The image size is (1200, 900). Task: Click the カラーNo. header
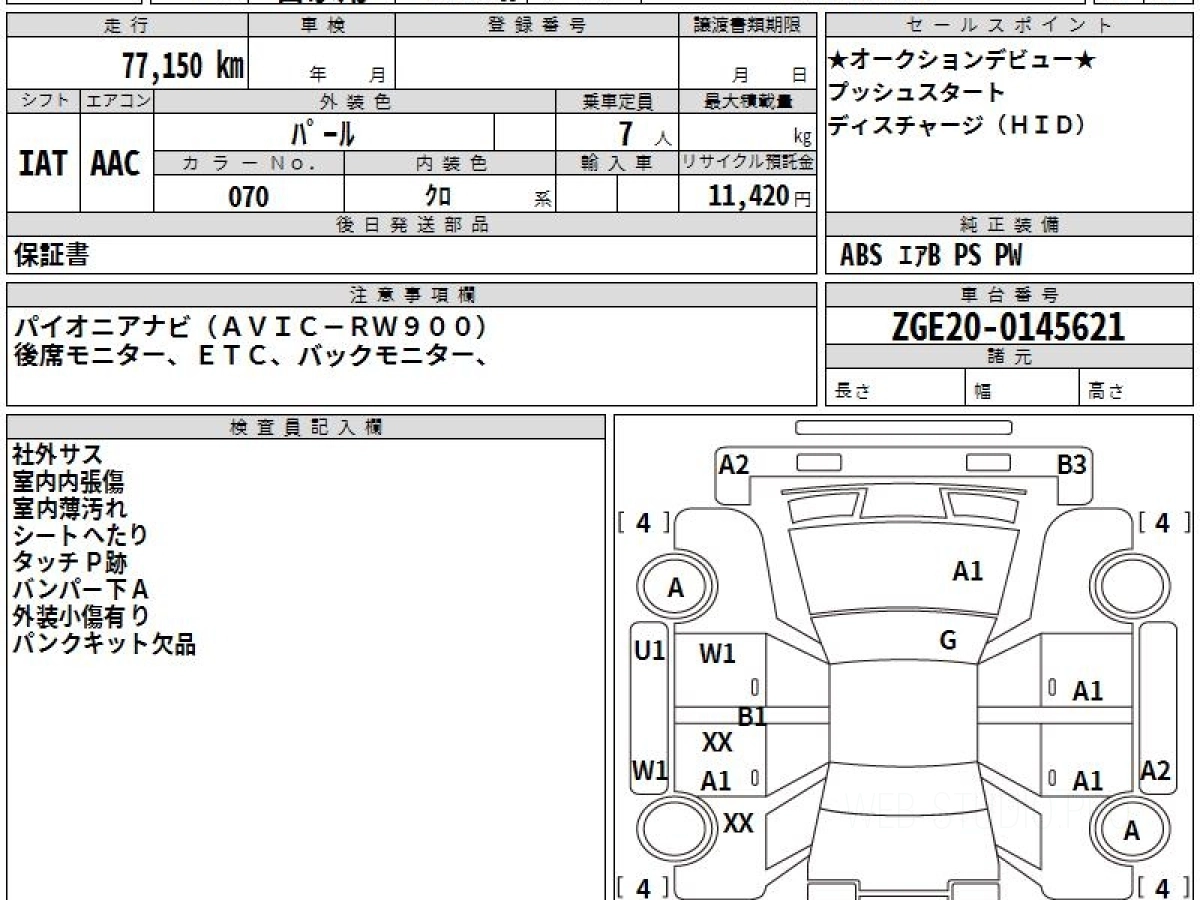pyautogui.click(x=249, y=163)
